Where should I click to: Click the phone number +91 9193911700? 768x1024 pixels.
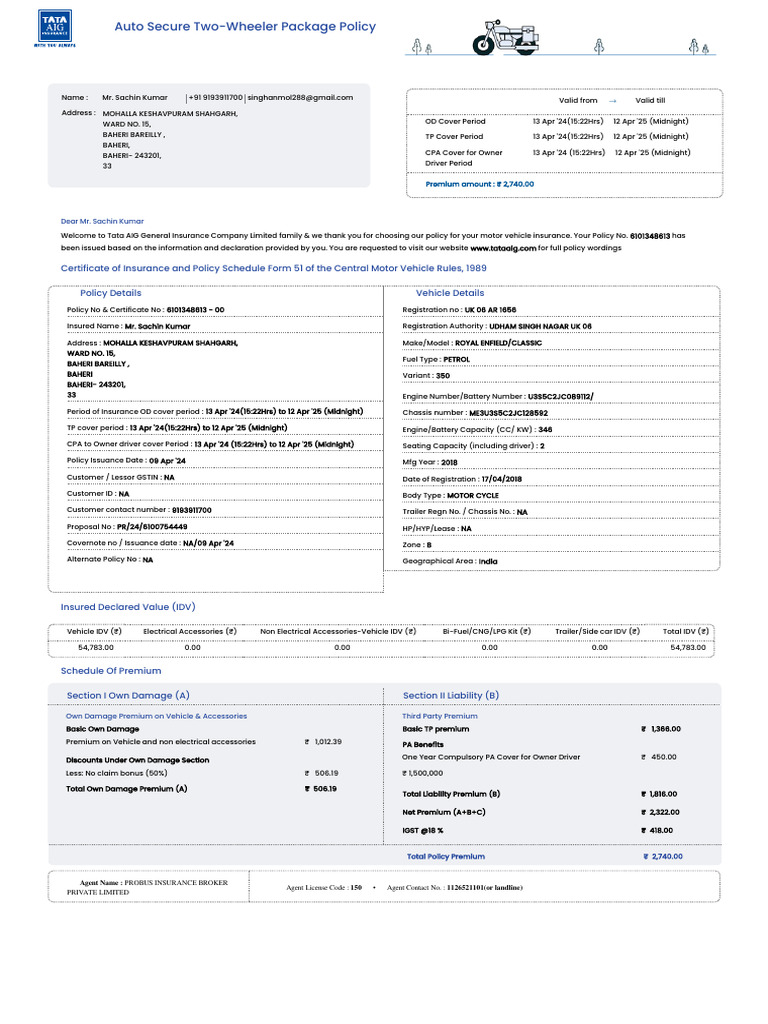pos(216,97)
